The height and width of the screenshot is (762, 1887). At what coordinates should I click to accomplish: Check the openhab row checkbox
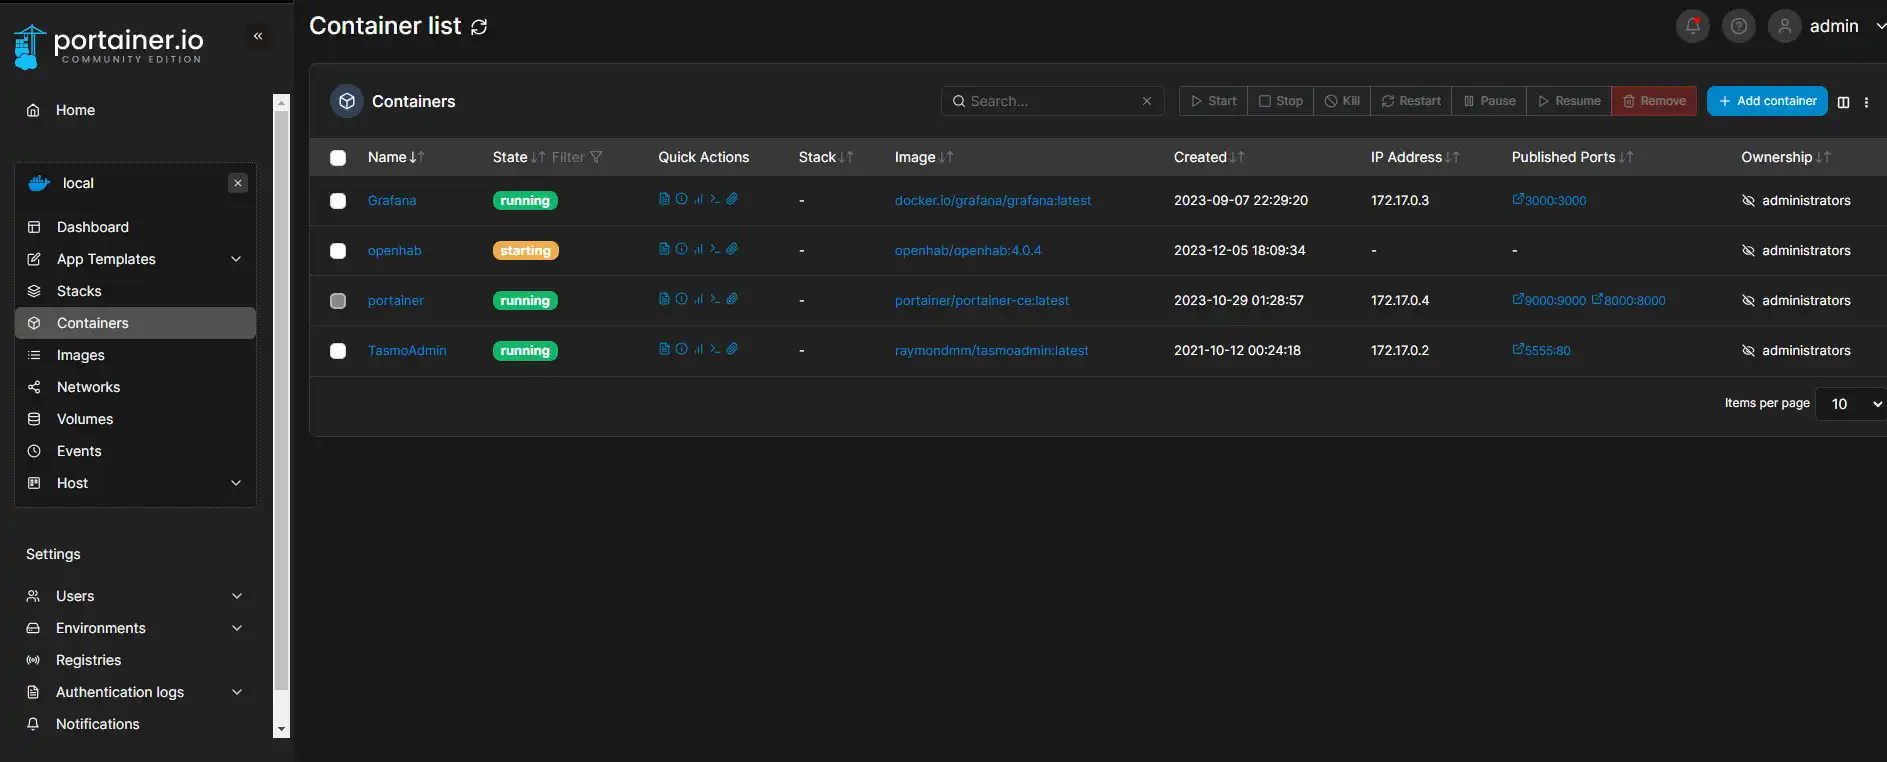tap(338, 251)
